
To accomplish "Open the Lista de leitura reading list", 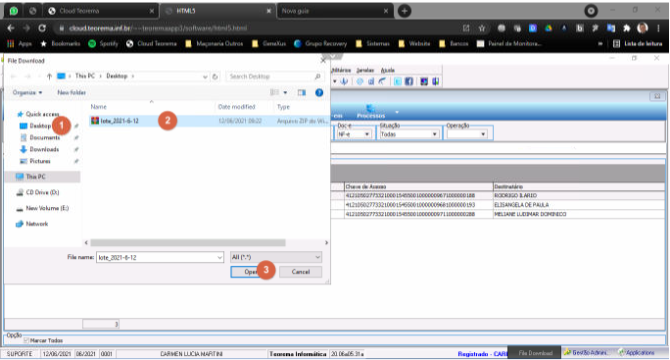I will pos(638,44).
